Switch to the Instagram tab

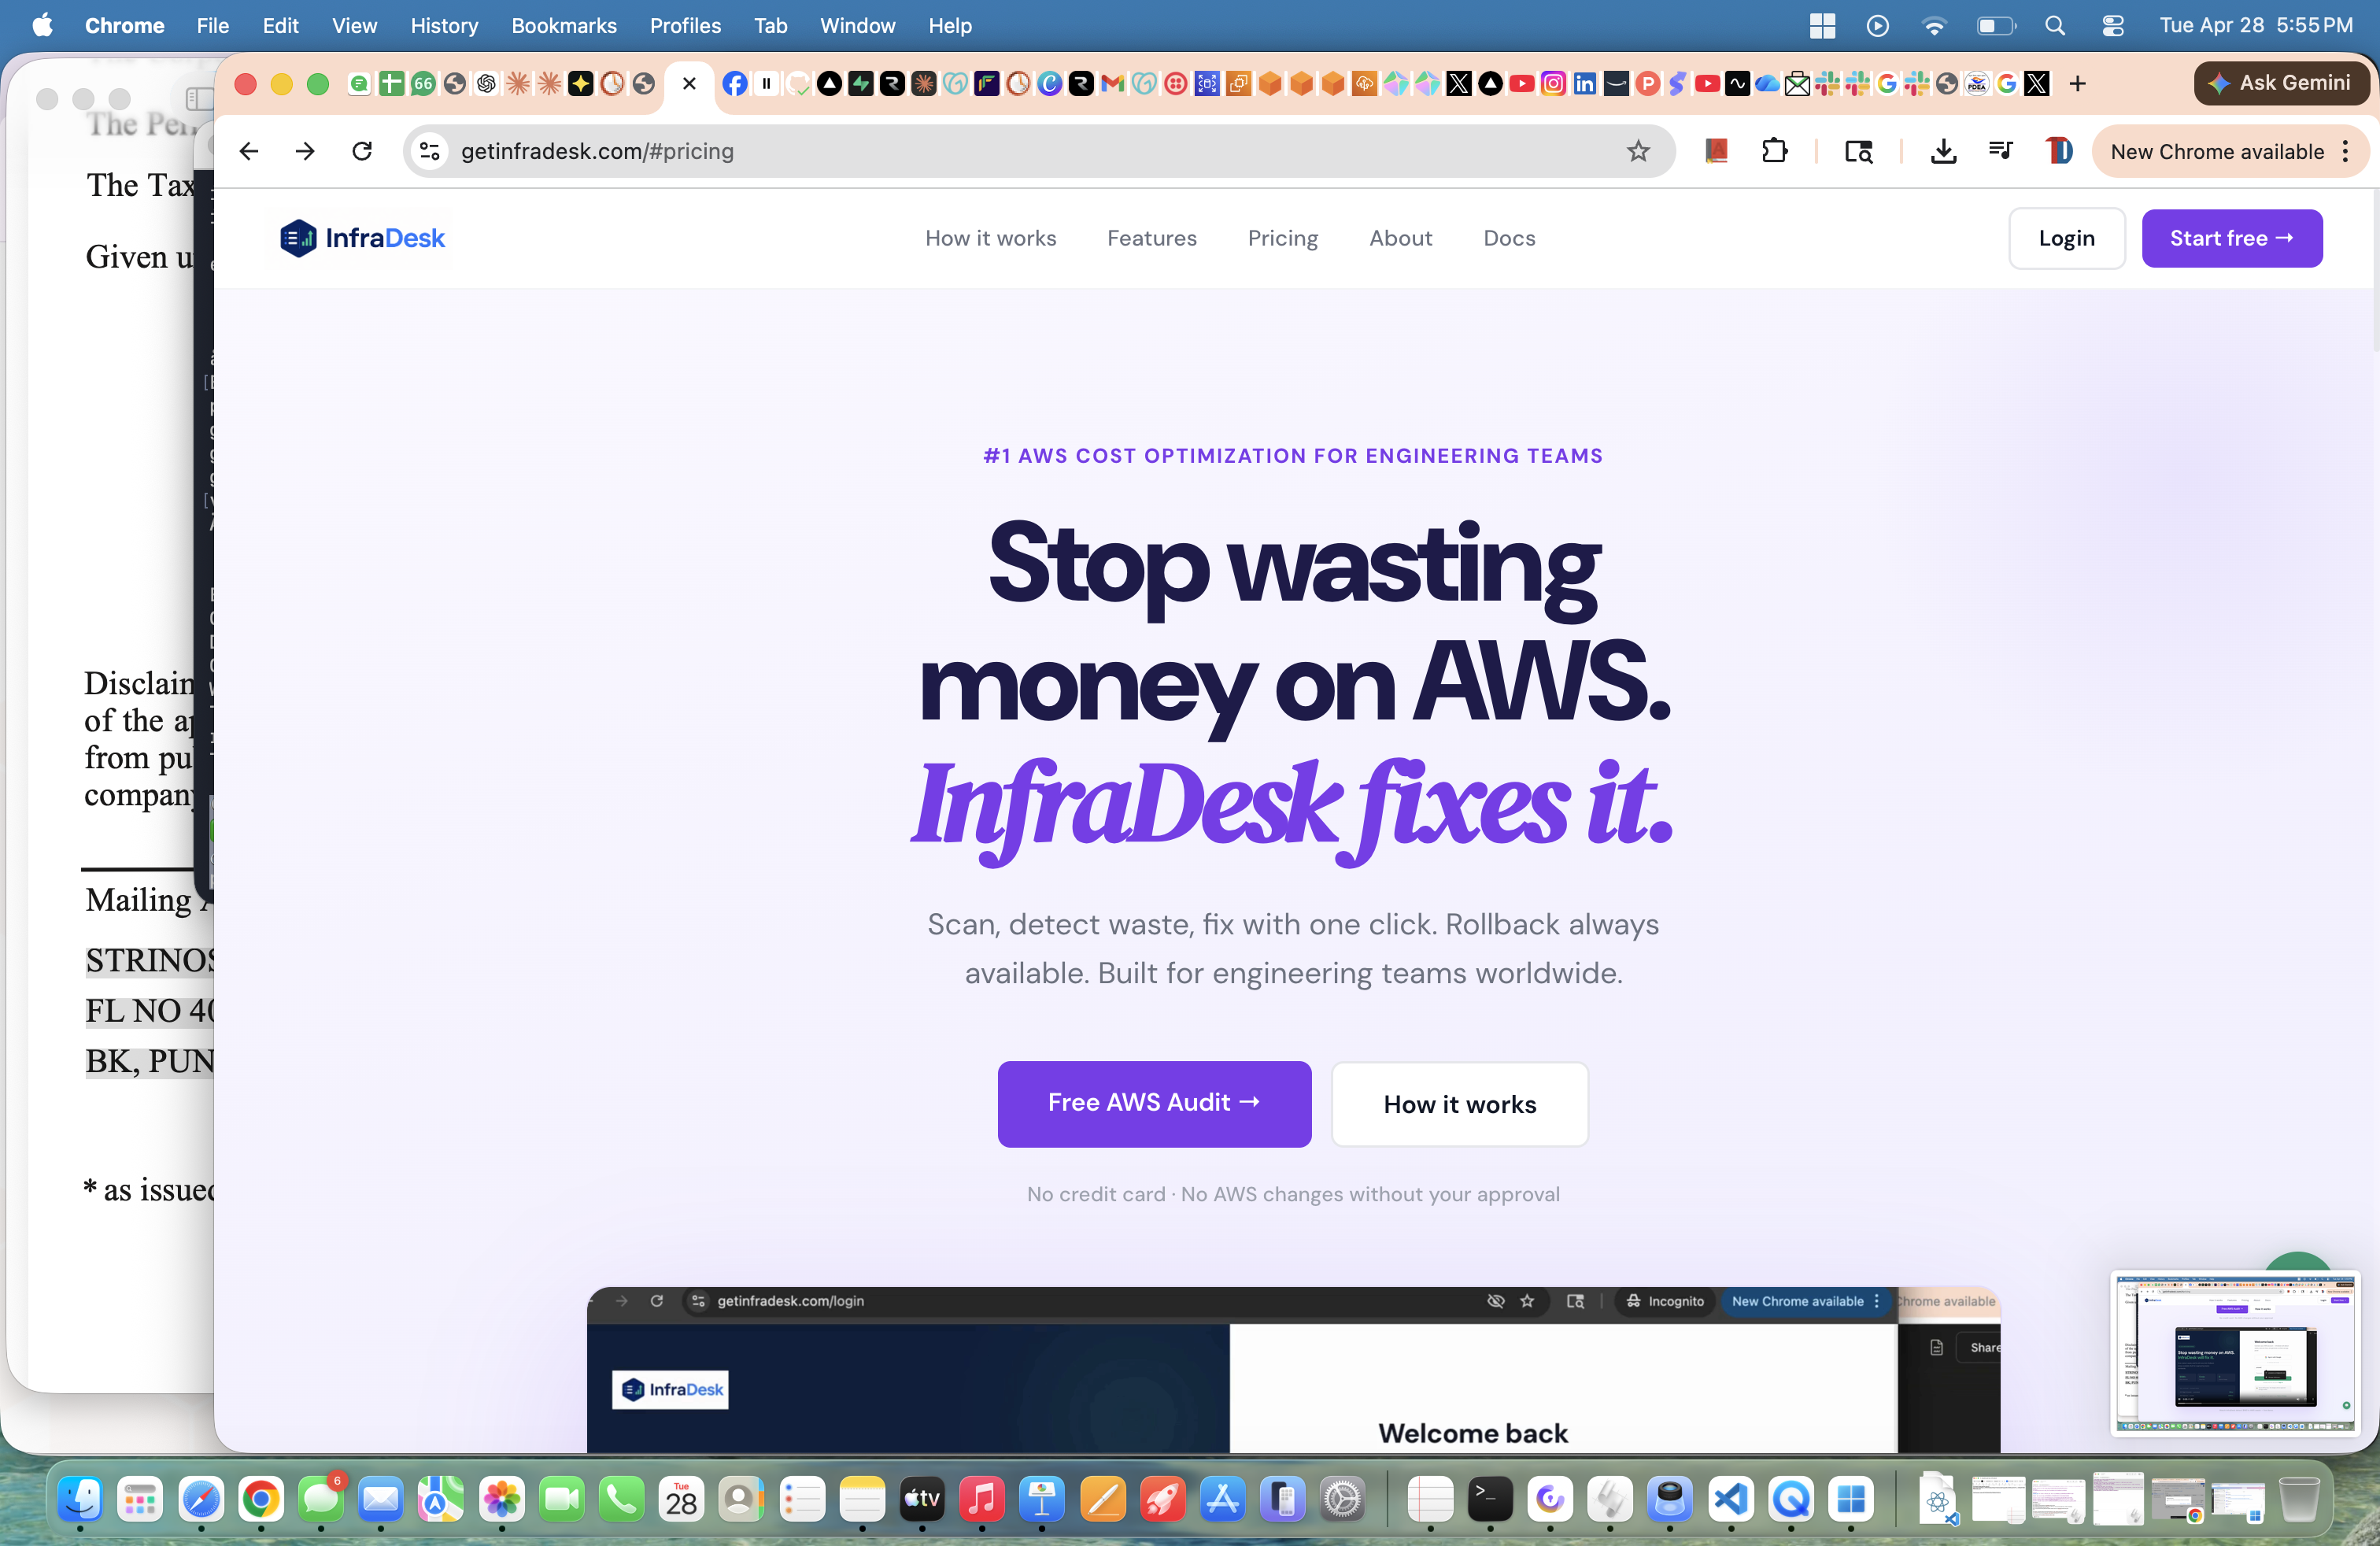coord(1553,84)
